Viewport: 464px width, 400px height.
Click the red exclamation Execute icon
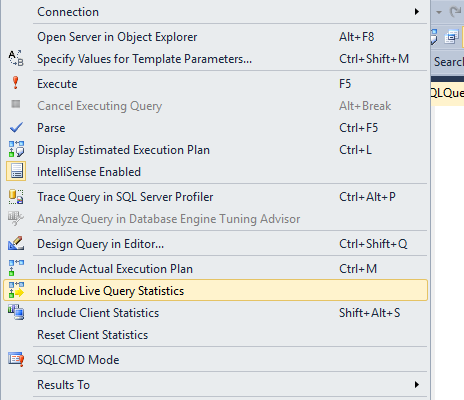click(x=15, y=83)
